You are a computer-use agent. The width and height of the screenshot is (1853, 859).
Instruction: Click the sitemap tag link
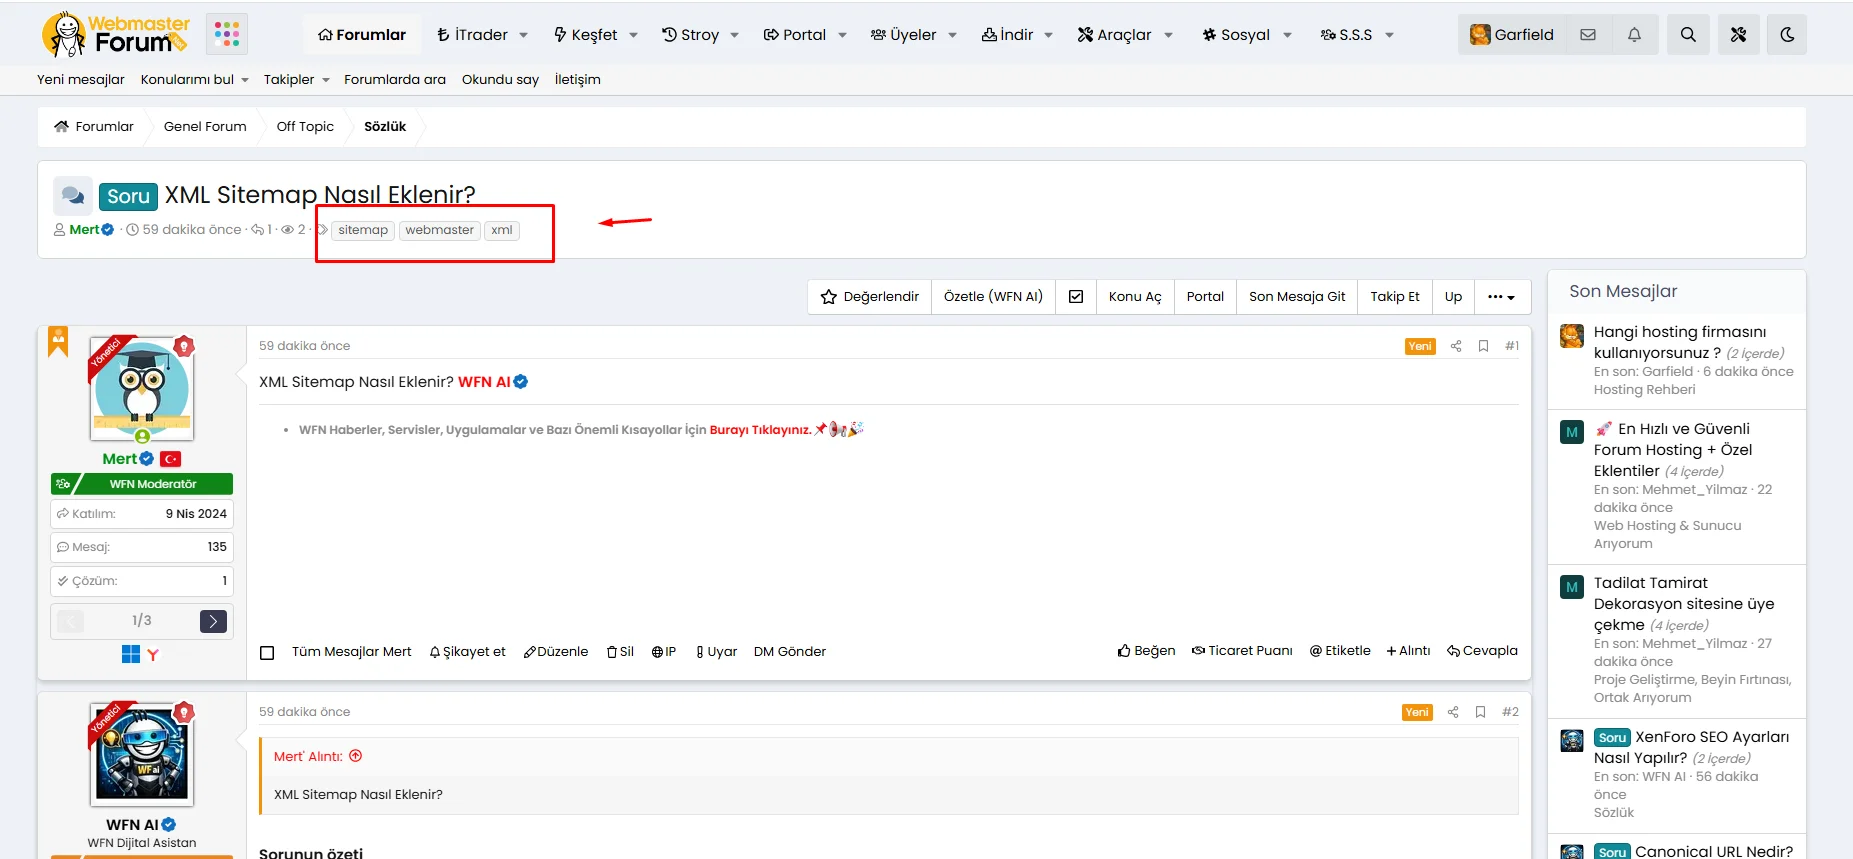coord(363,230)
